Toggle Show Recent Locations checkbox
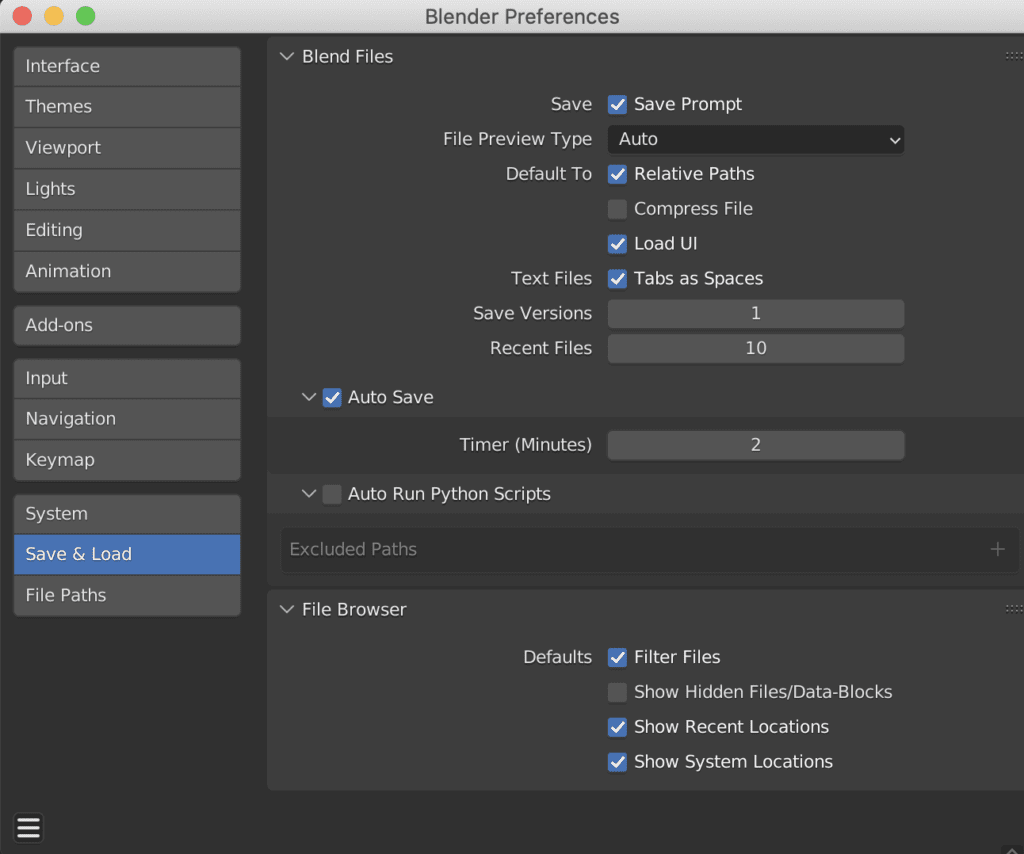 pyautogui.click(x=617, y=727)
